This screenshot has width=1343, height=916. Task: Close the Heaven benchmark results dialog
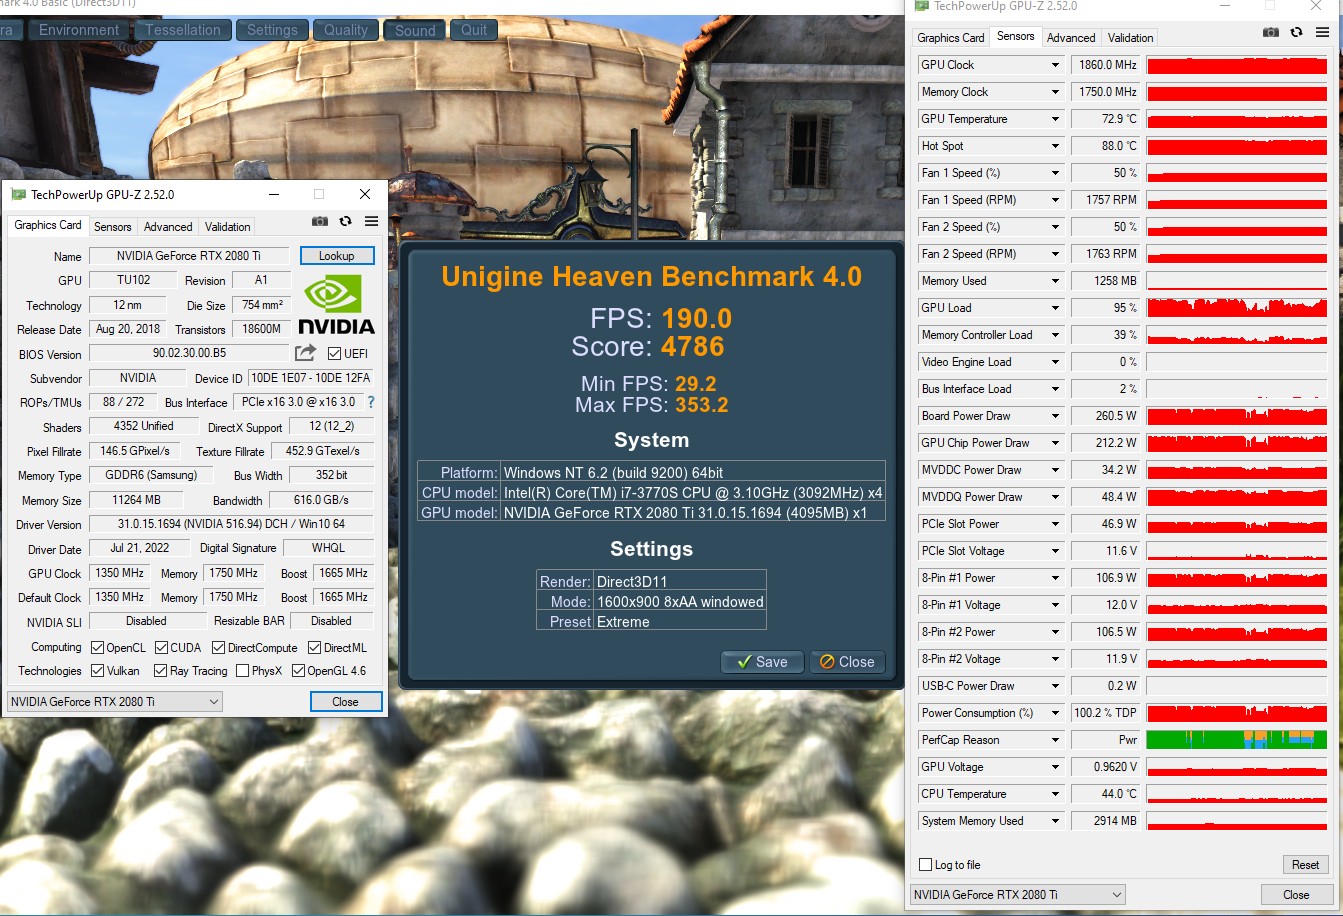(x=847, y=661)
